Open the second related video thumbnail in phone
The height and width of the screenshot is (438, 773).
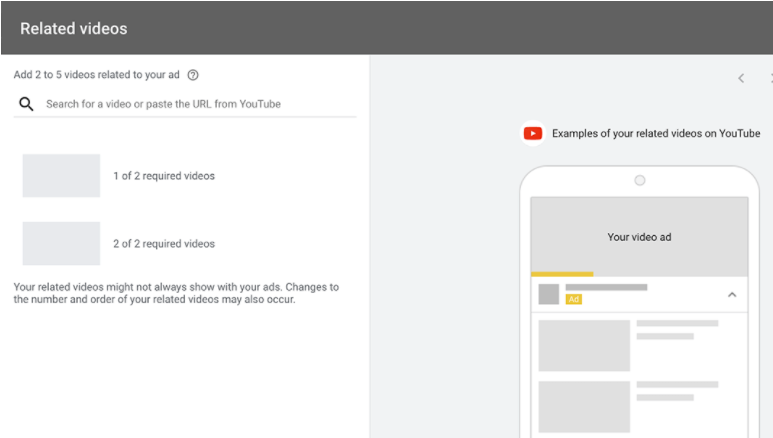(x=584, y=406)
